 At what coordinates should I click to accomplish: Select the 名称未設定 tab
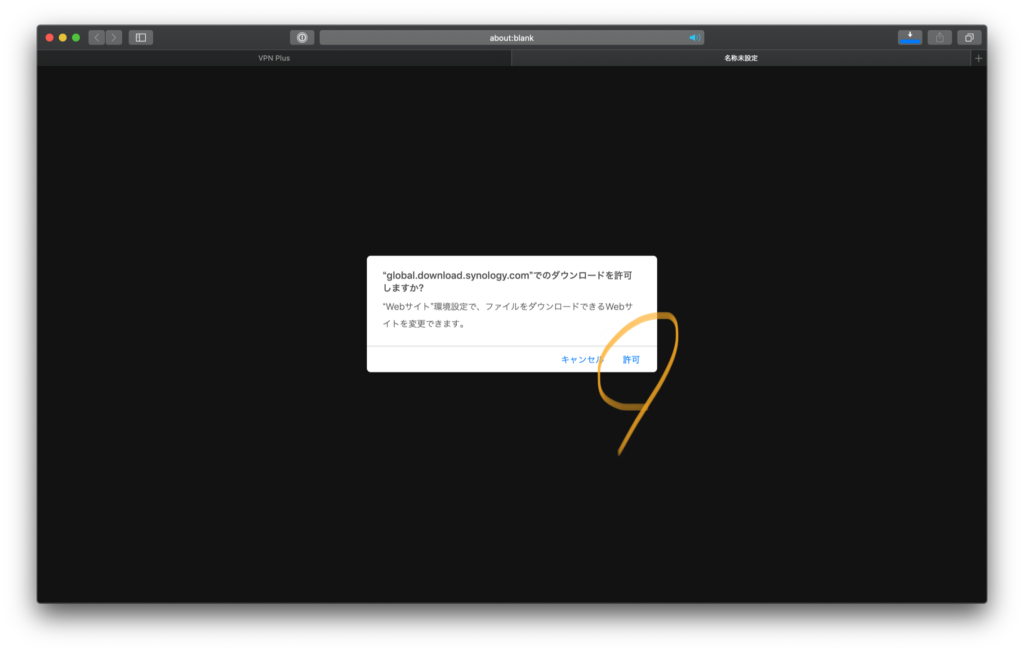(741, 58)
